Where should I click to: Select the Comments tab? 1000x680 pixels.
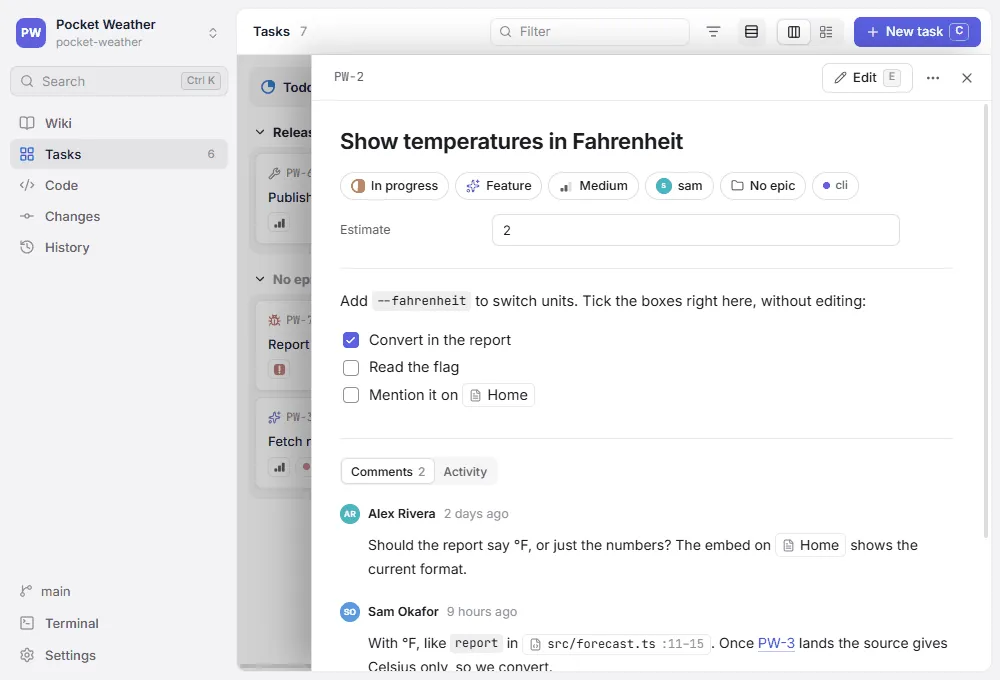click(388, 471)
